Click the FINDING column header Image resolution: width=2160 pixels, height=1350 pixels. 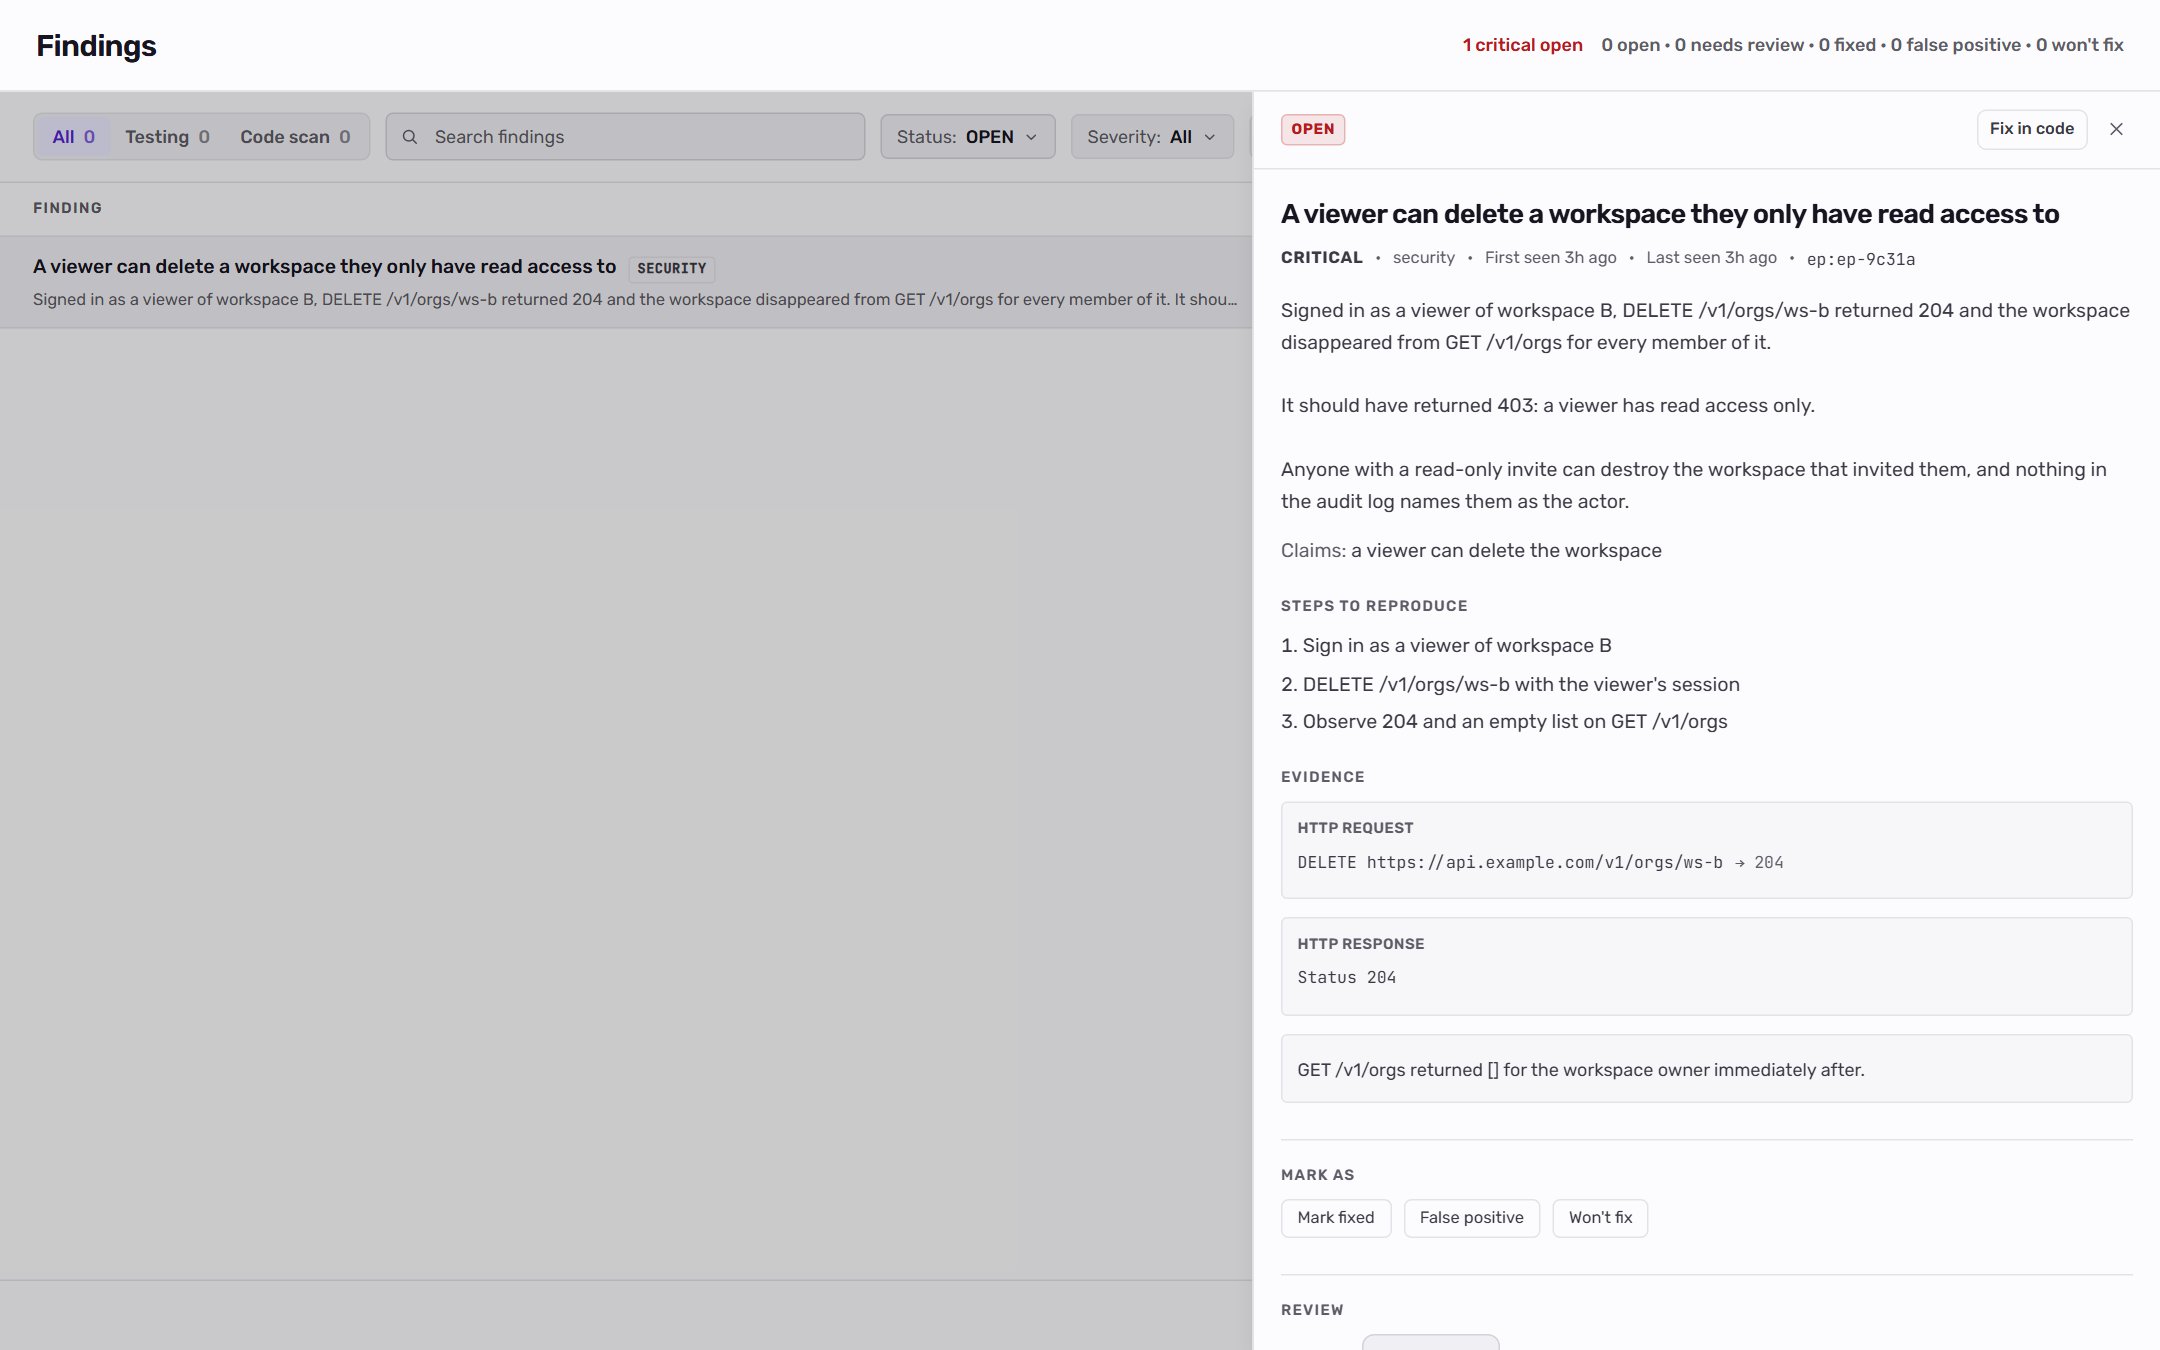pyautogui.click(x=67, y=208)
